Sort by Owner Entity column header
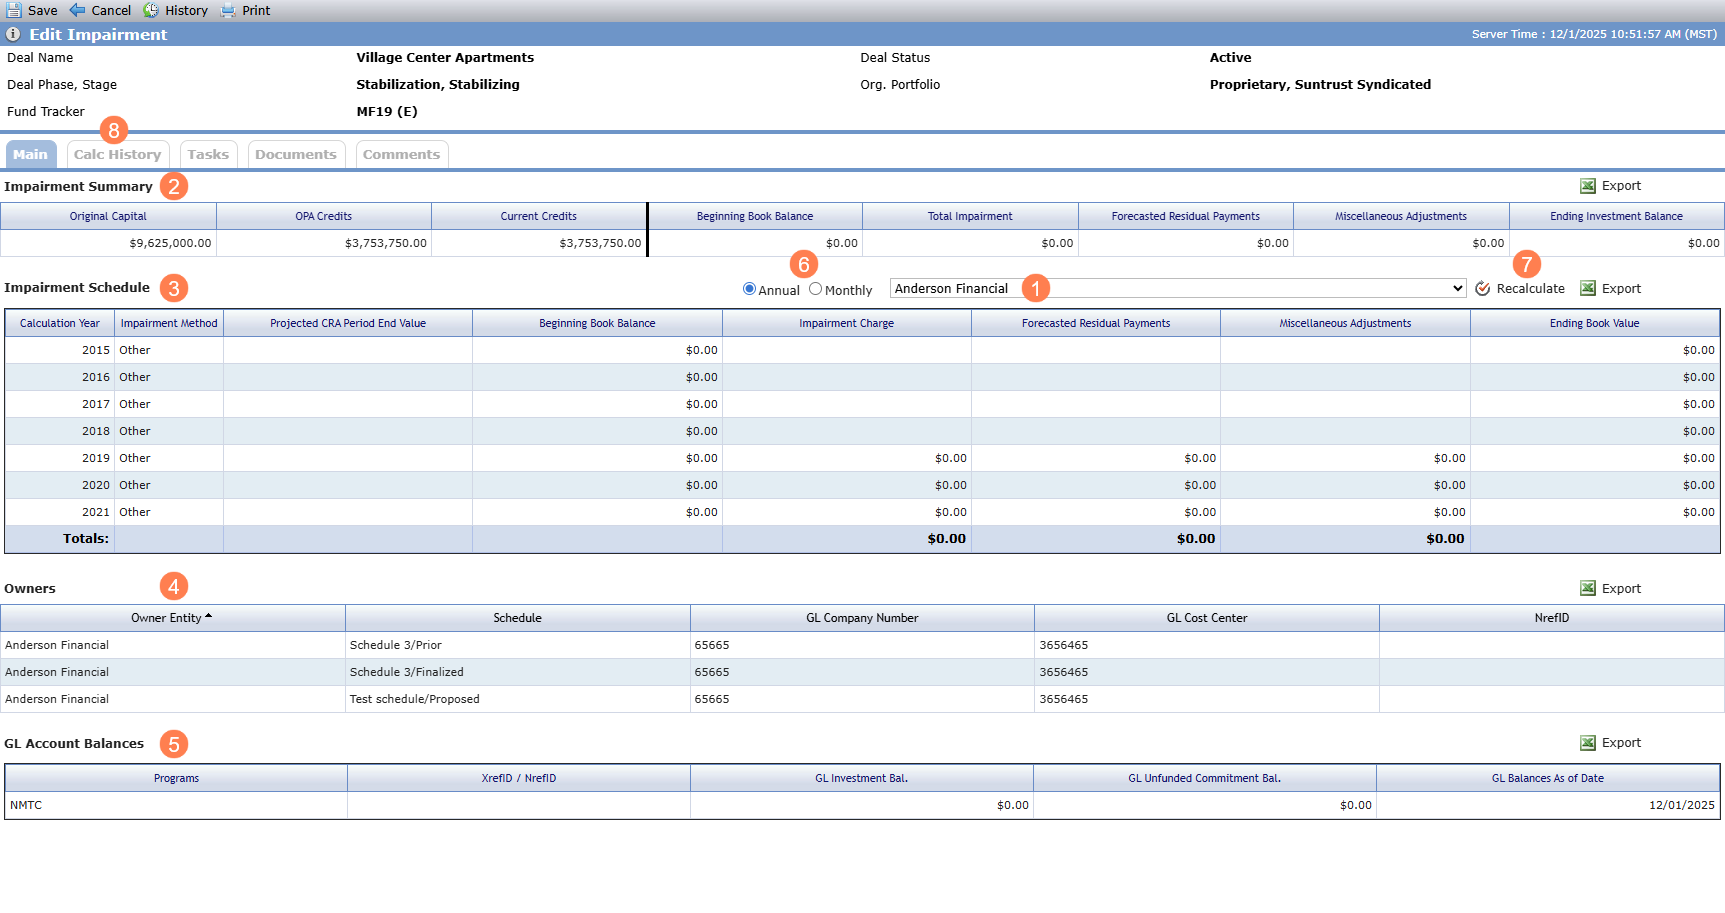This screenshot has width=1725, height=913. point(173,618)
